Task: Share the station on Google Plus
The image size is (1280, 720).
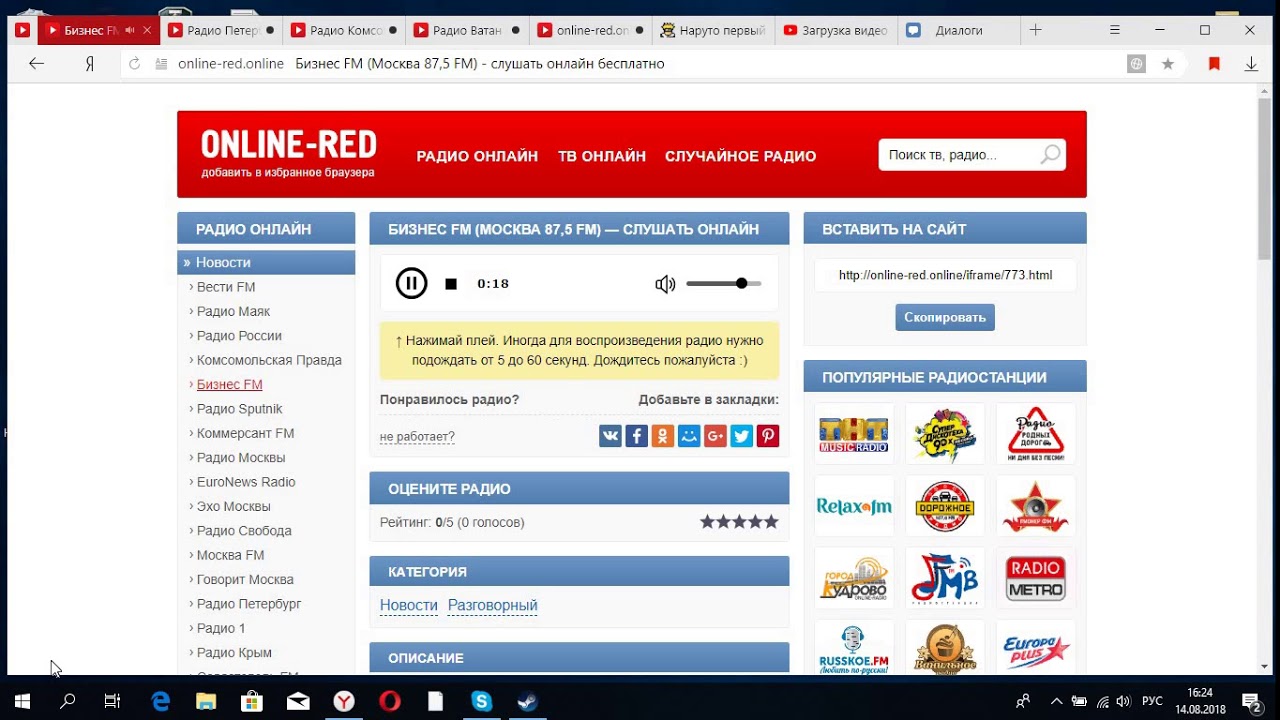Action: pos(715,436)
